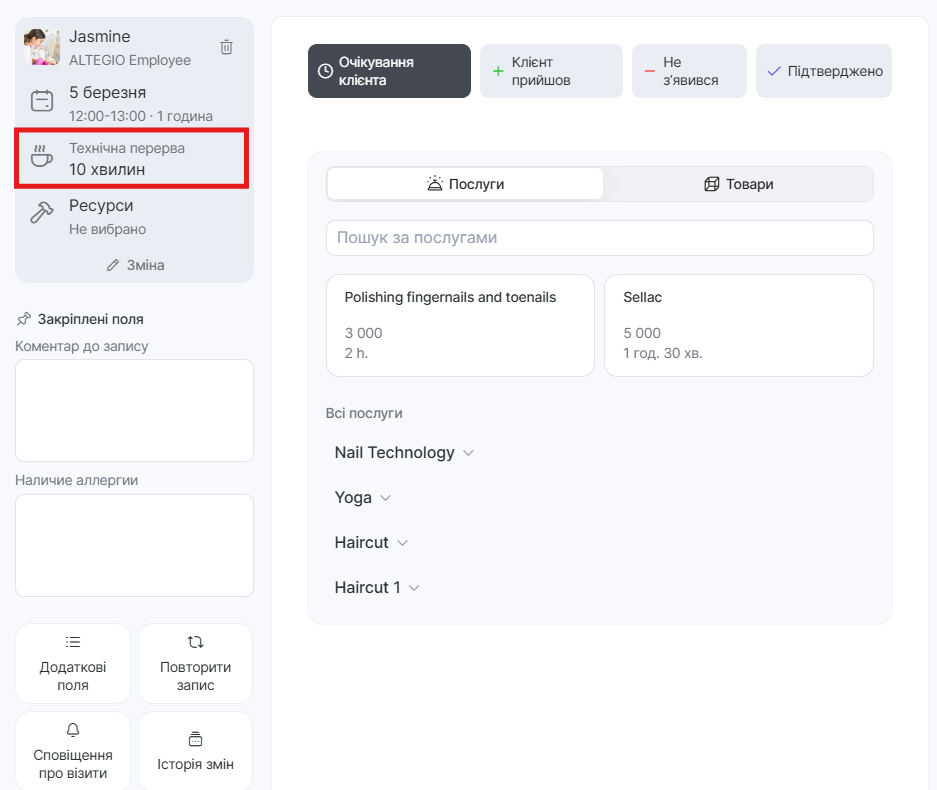Screen dimensions: 937x790
Task: Mark visit as Клієнт прийшов
Action: [550, 71]
